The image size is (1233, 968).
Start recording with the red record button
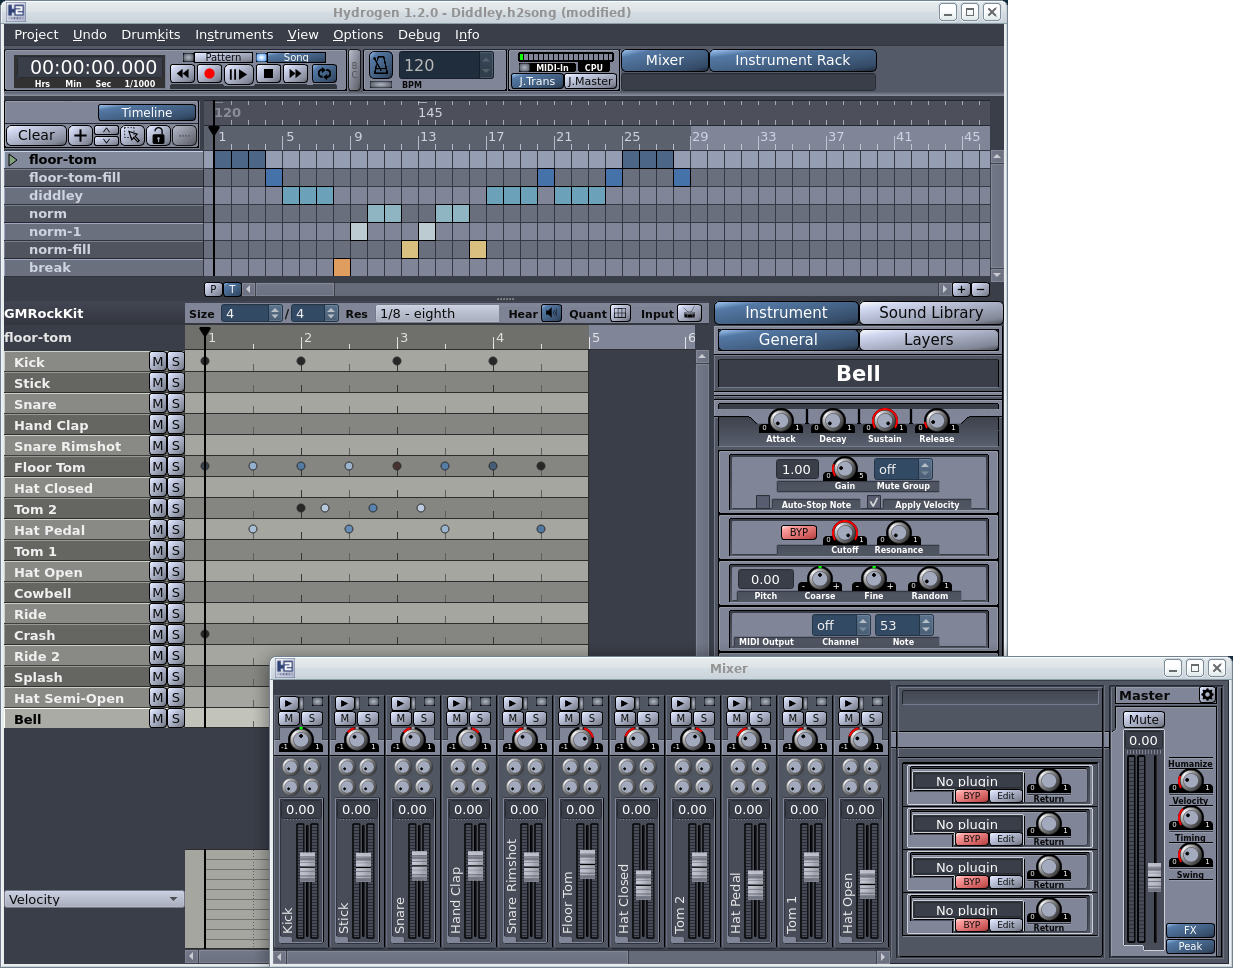(209, 73)
